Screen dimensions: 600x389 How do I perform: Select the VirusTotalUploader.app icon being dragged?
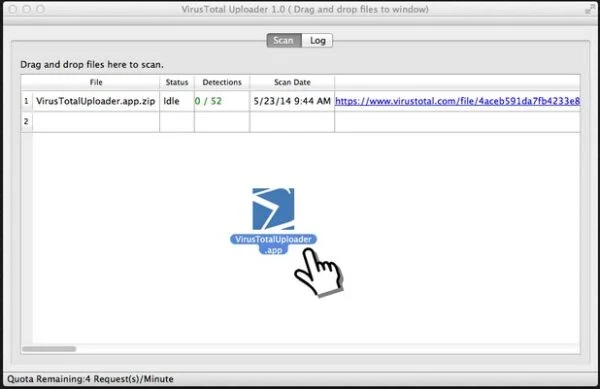point(273,209)
